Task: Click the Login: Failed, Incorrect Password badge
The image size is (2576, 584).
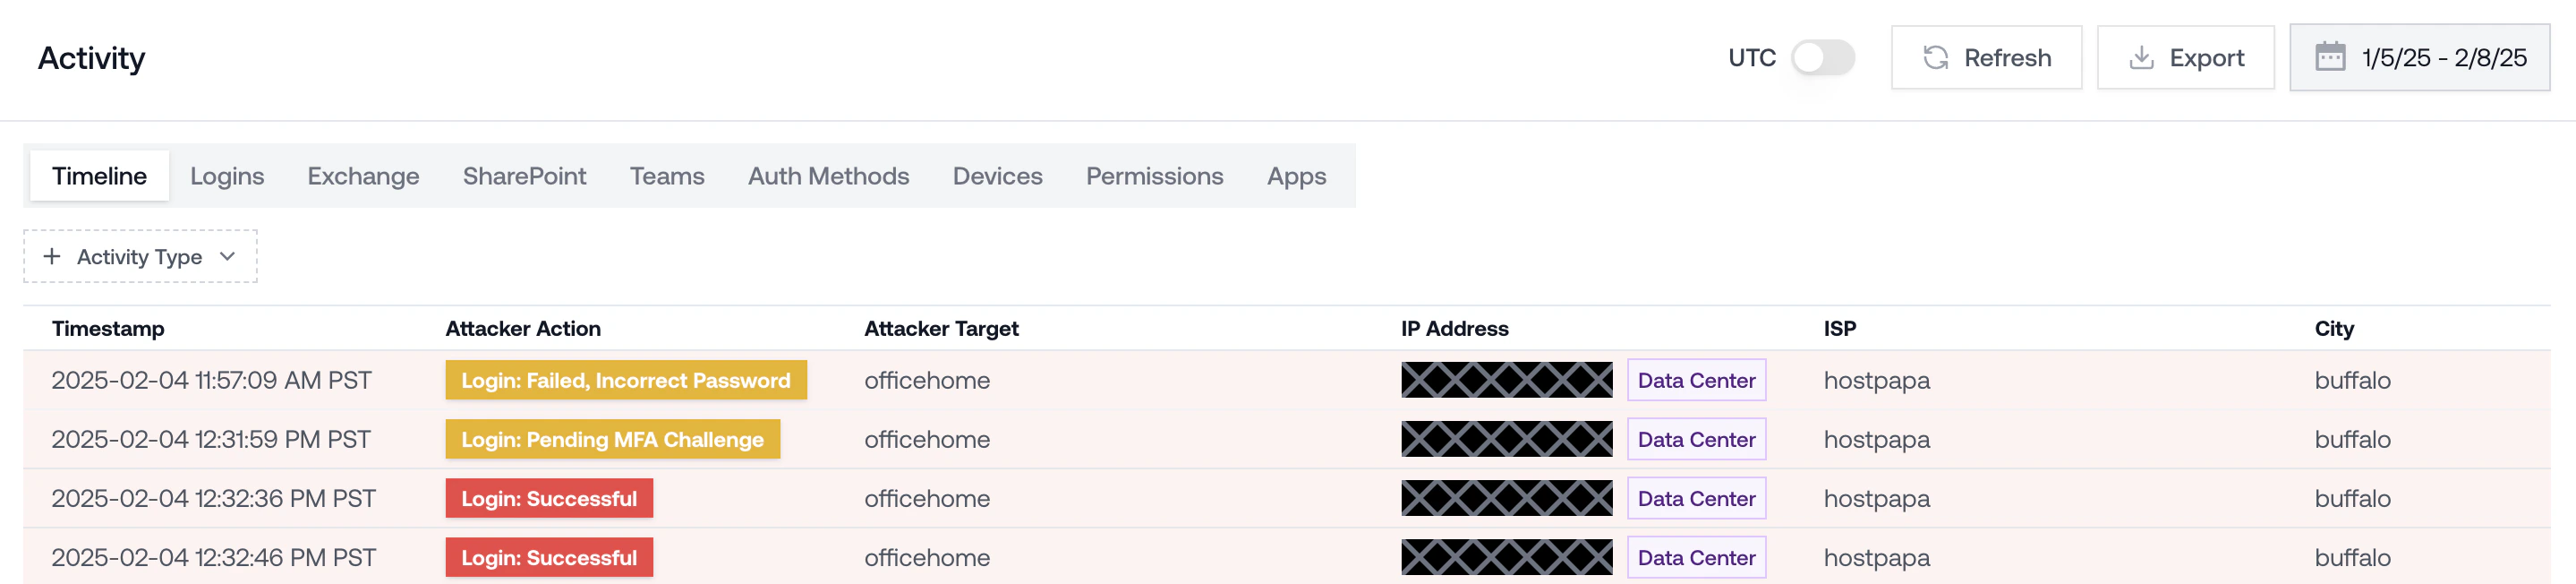Action: (x=626, y=380)
